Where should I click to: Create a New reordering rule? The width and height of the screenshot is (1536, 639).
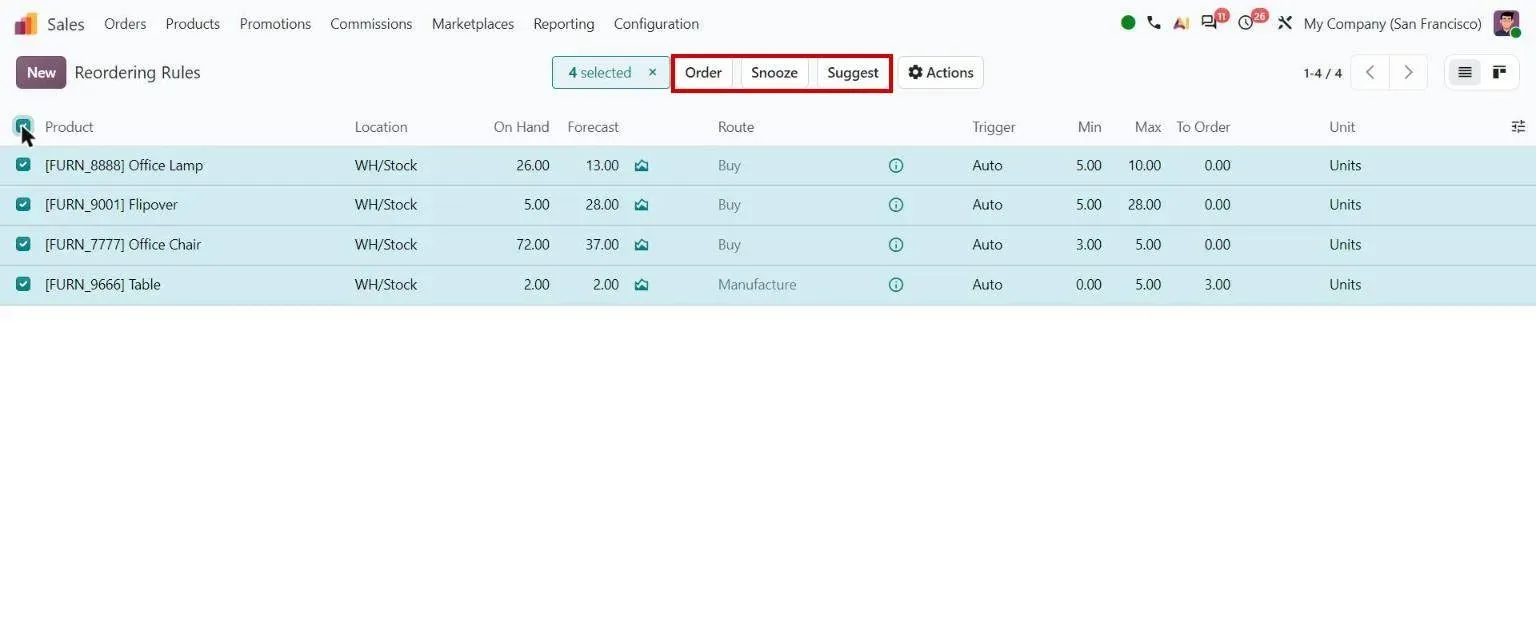click(x=41, y=73)
